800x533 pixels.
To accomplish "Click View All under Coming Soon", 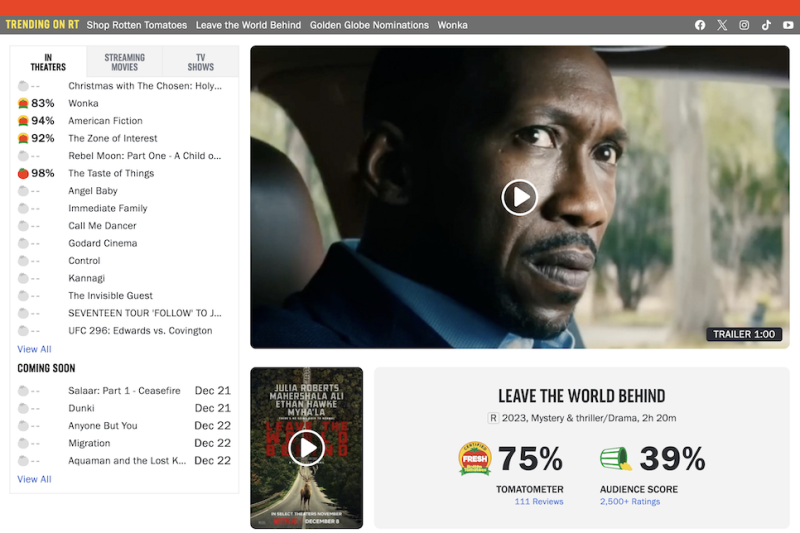I will (34, 479).
